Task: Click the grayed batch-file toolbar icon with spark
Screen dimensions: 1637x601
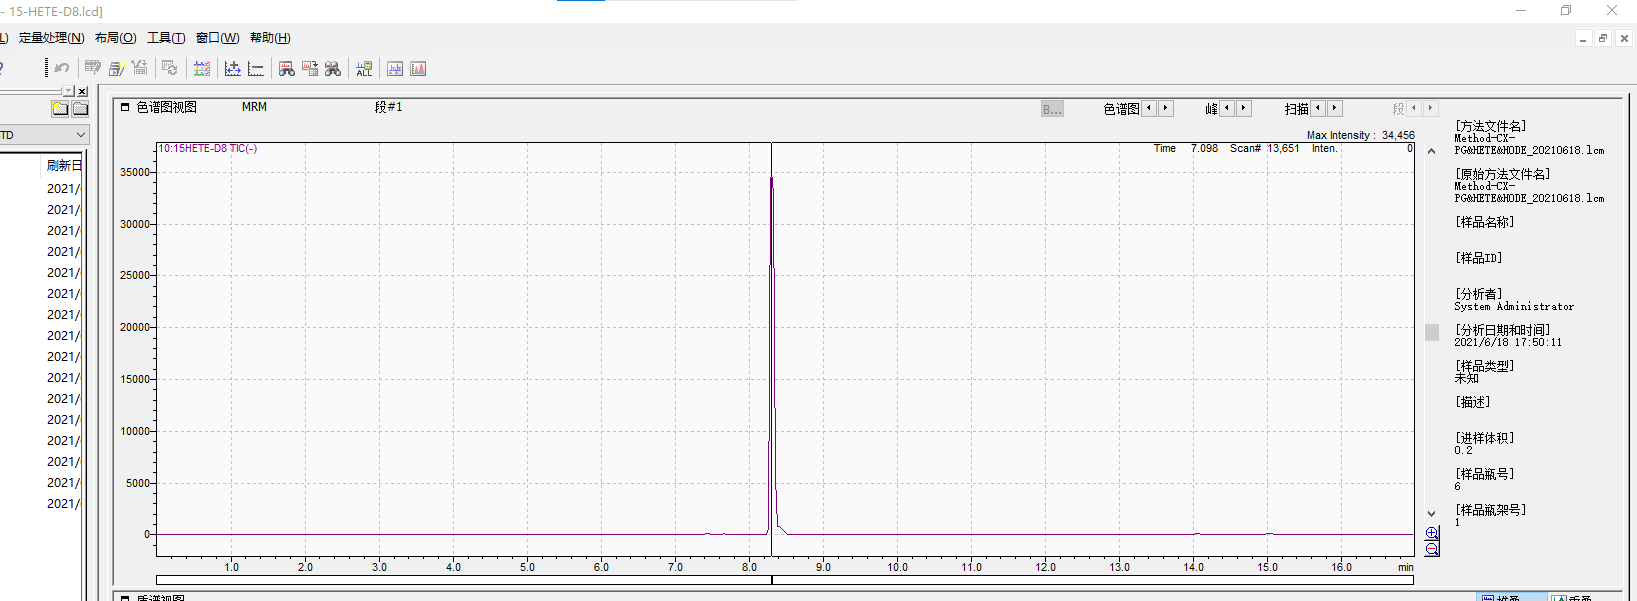Action: click(x=116, y=68)
